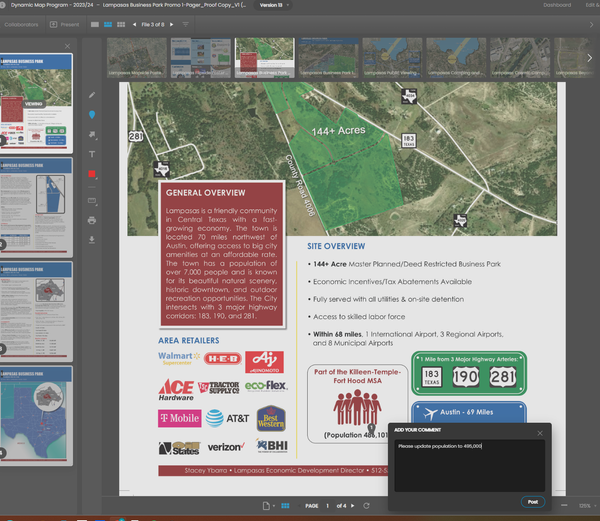Click the 144+ Acres map label

(x=338, y=131)
